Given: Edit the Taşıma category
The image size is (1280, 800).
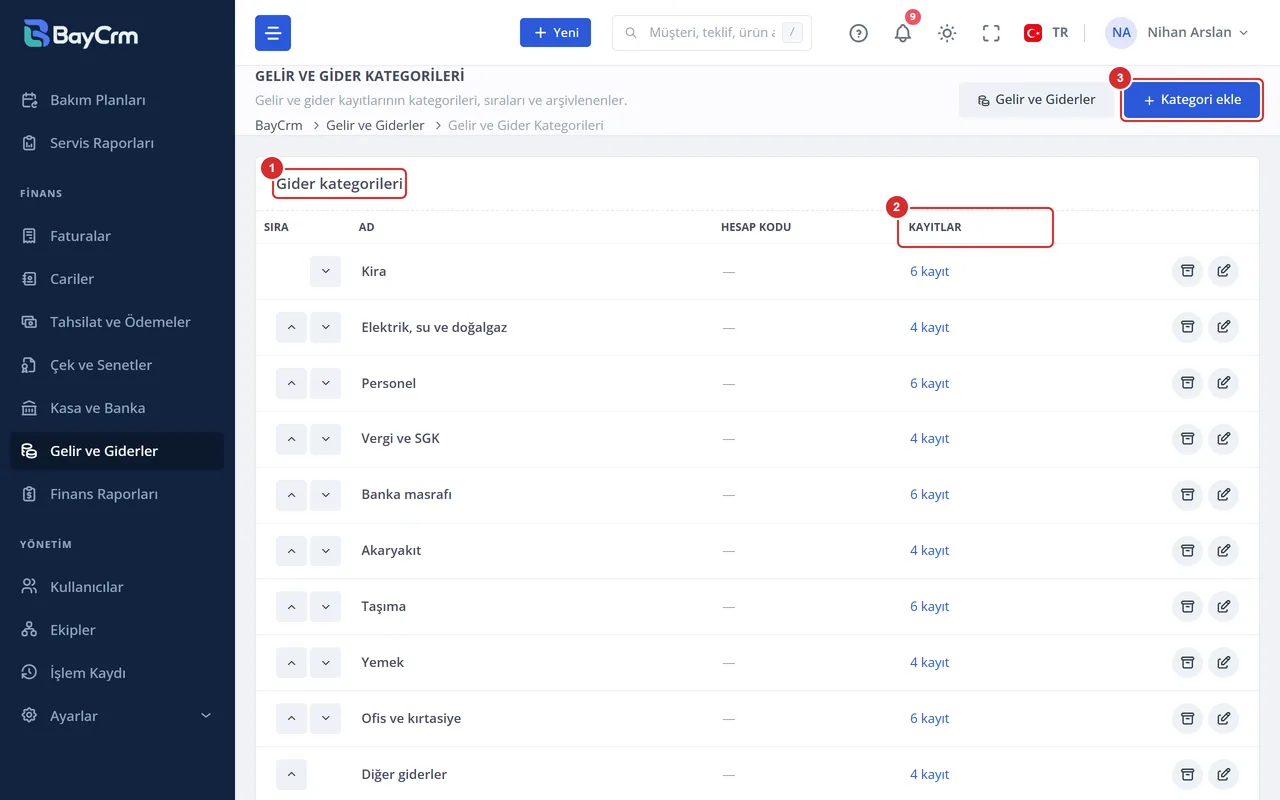Looking at the screenshot, I should (1224, 606).
